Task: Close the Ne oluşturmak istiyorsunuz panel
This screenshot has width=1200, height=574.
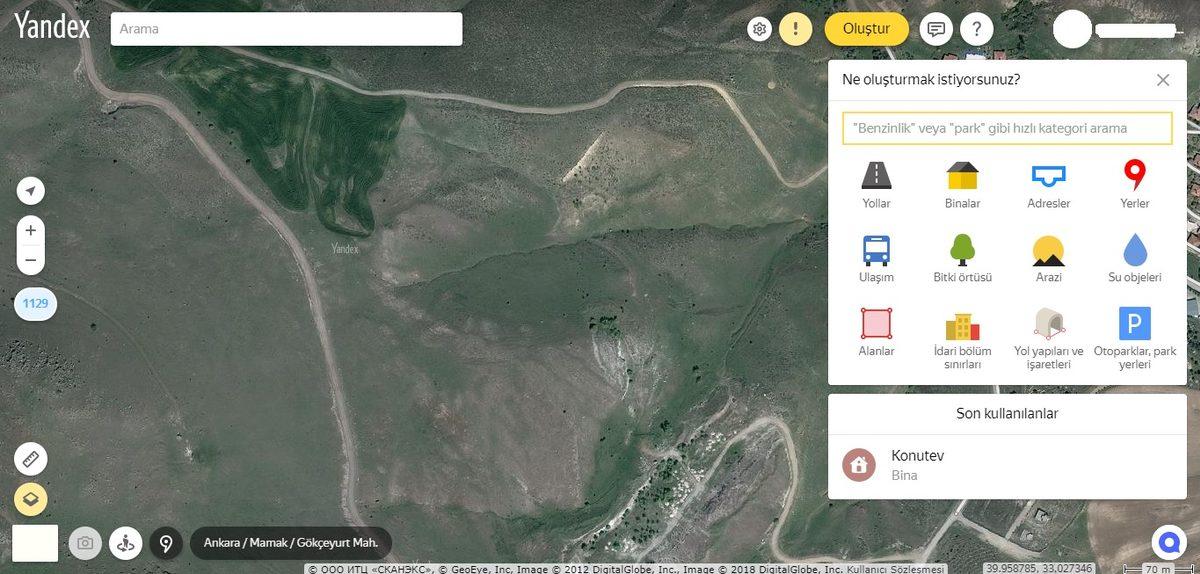Action: 1162,80
